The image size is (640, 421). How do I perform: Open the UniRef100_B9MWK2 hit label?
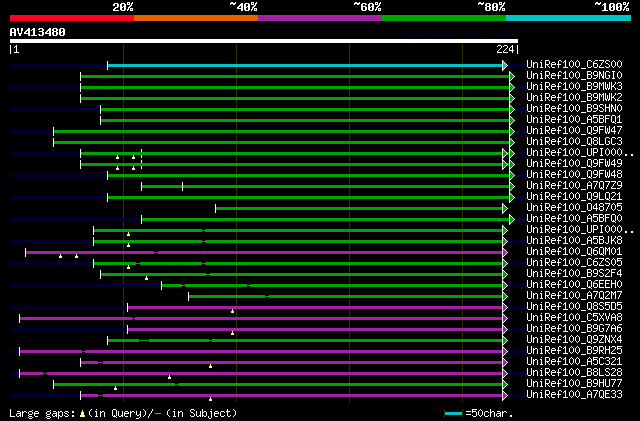[x=574, y=97]
